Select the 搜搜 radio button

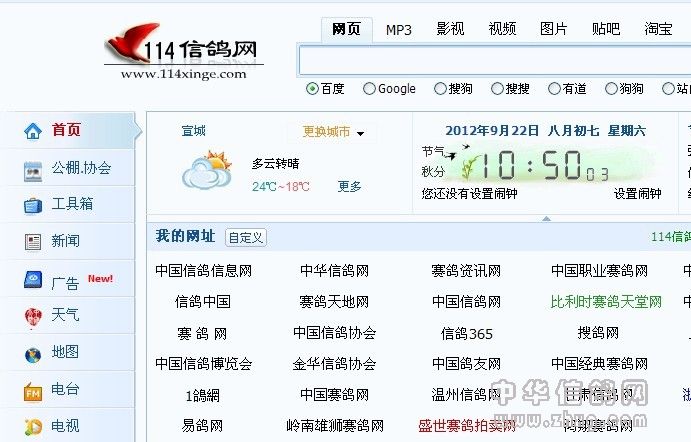tap(497, 89)
